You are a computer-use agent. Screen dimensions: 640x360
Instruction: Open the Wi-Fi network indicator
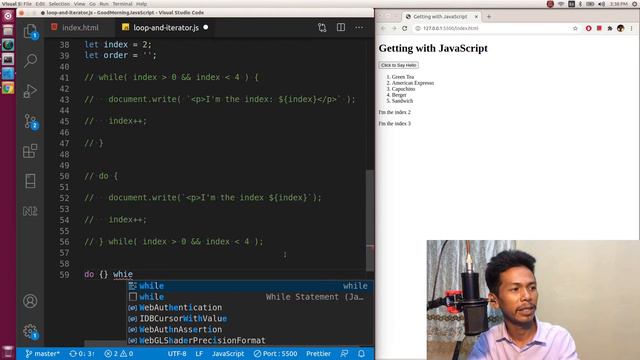pyautogui.click(x=561, y=4)
